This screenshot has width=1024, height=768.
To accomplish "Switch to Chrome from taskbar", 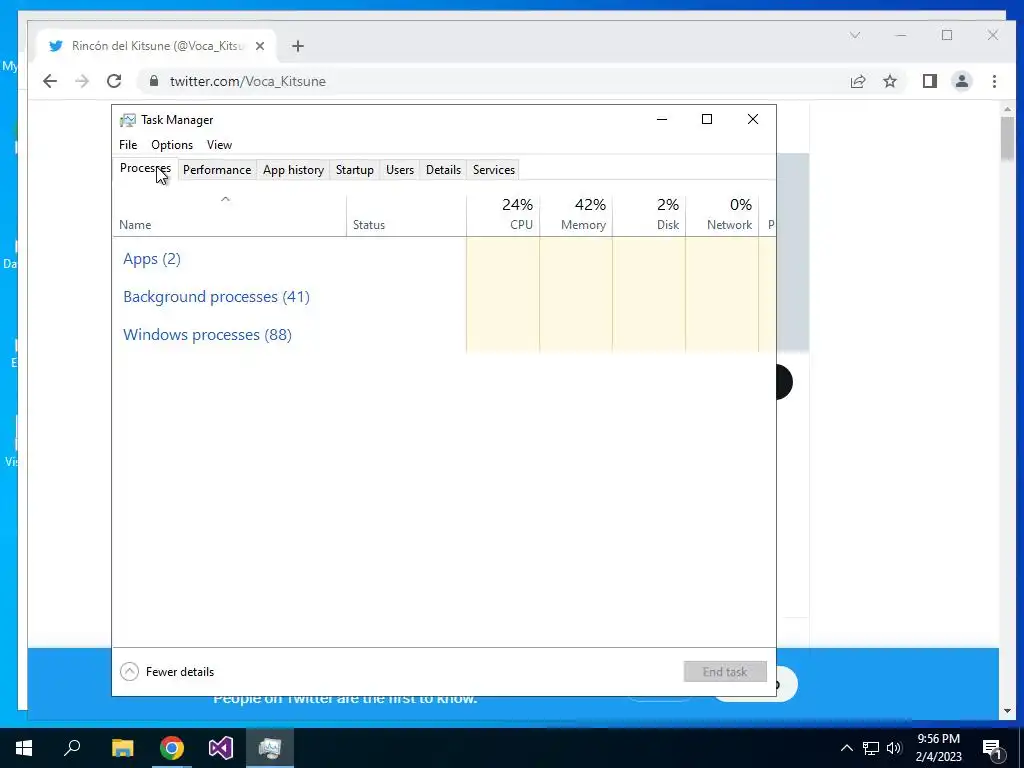I will [x=172, y=748].
